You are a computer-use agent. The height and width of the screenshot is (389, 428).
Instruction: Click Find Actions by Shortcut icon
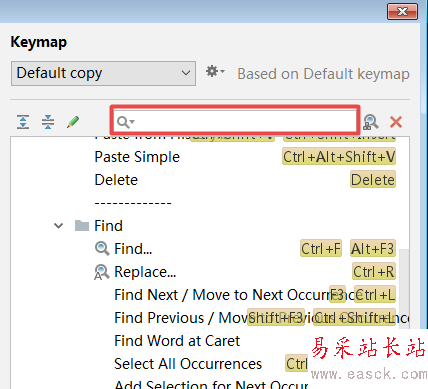pyautogui.click(x=371, y=122)
